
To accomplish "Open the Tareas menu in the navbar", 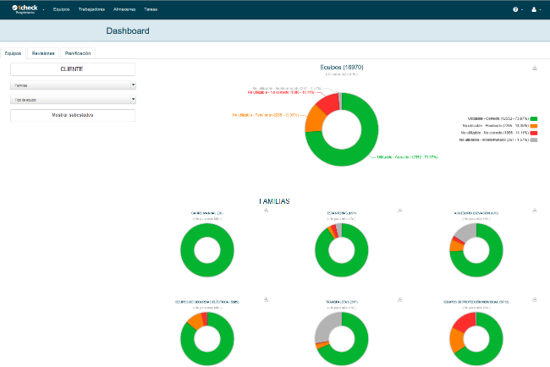I will (x=150, y=9).
